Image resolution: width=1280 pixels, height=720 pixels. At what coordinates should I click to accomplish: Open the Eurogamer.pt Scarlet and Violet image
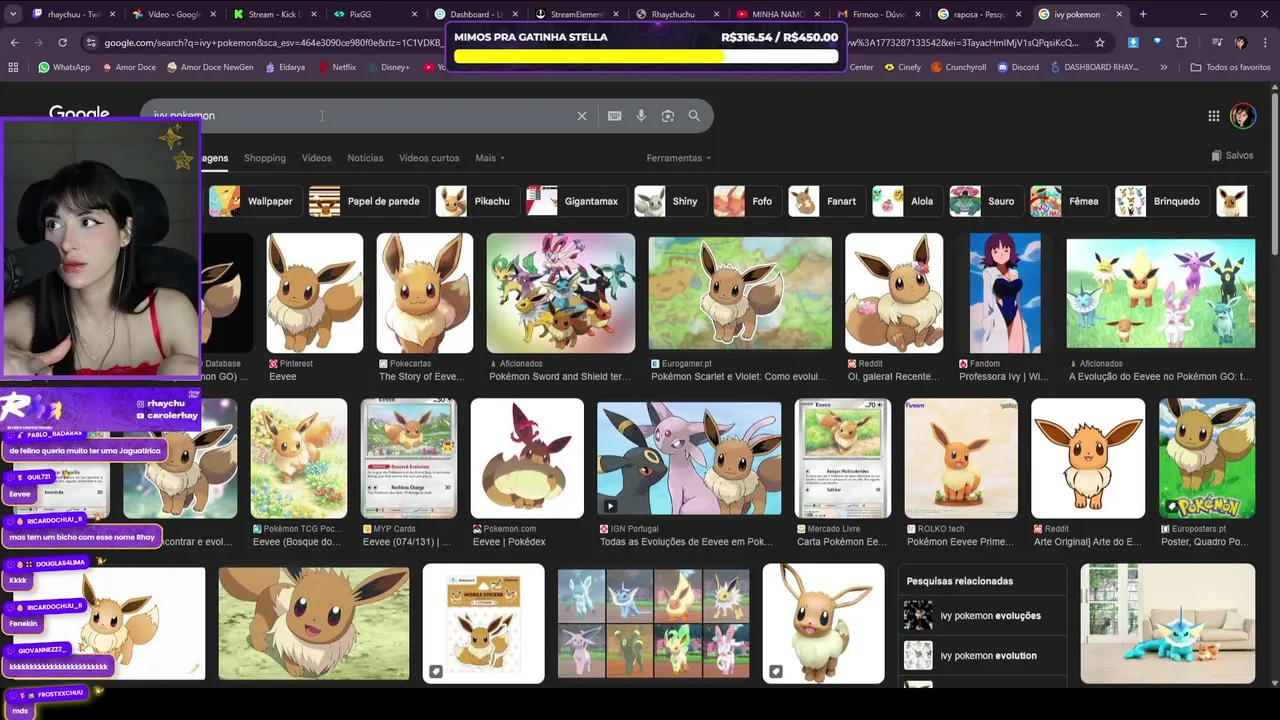point(740,293)
